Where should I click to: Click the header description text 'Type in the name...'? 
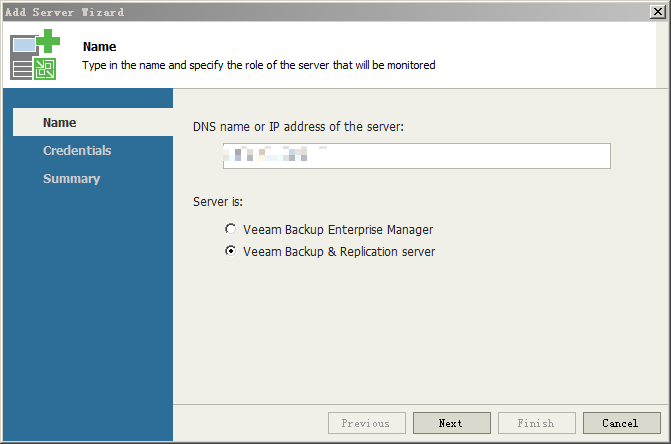(259, 65)
